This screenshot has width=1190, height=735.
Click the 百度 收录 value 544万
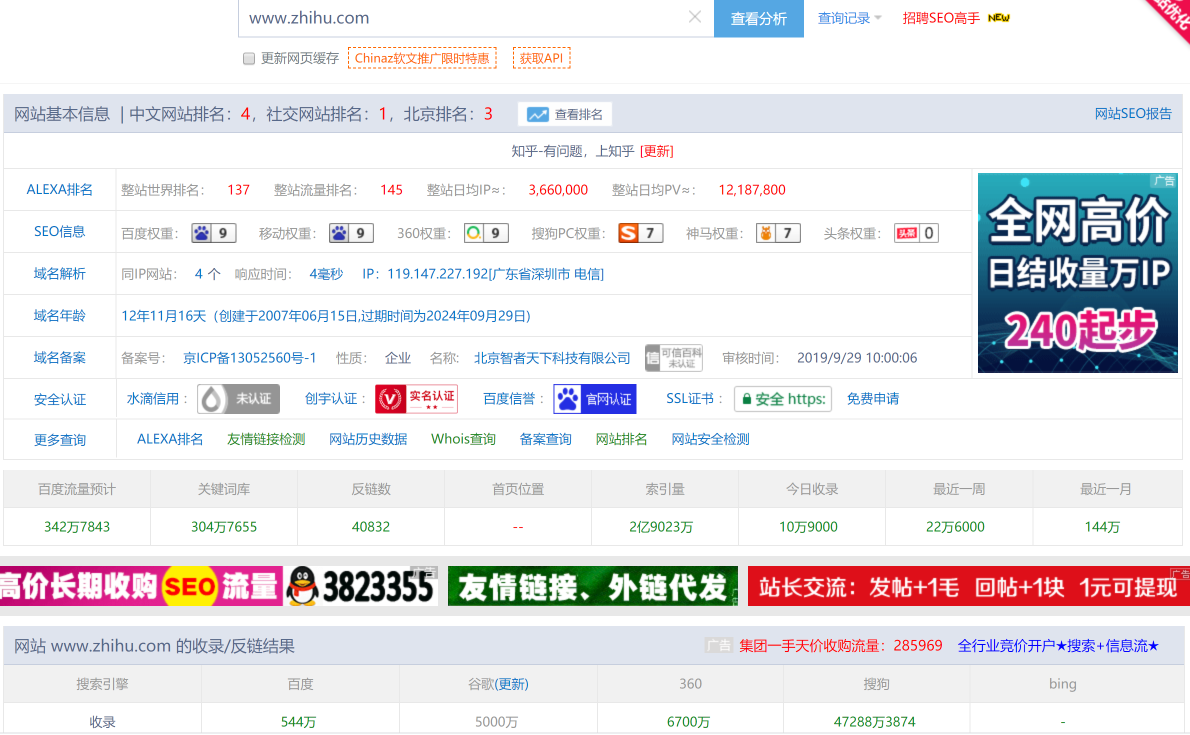298,721
